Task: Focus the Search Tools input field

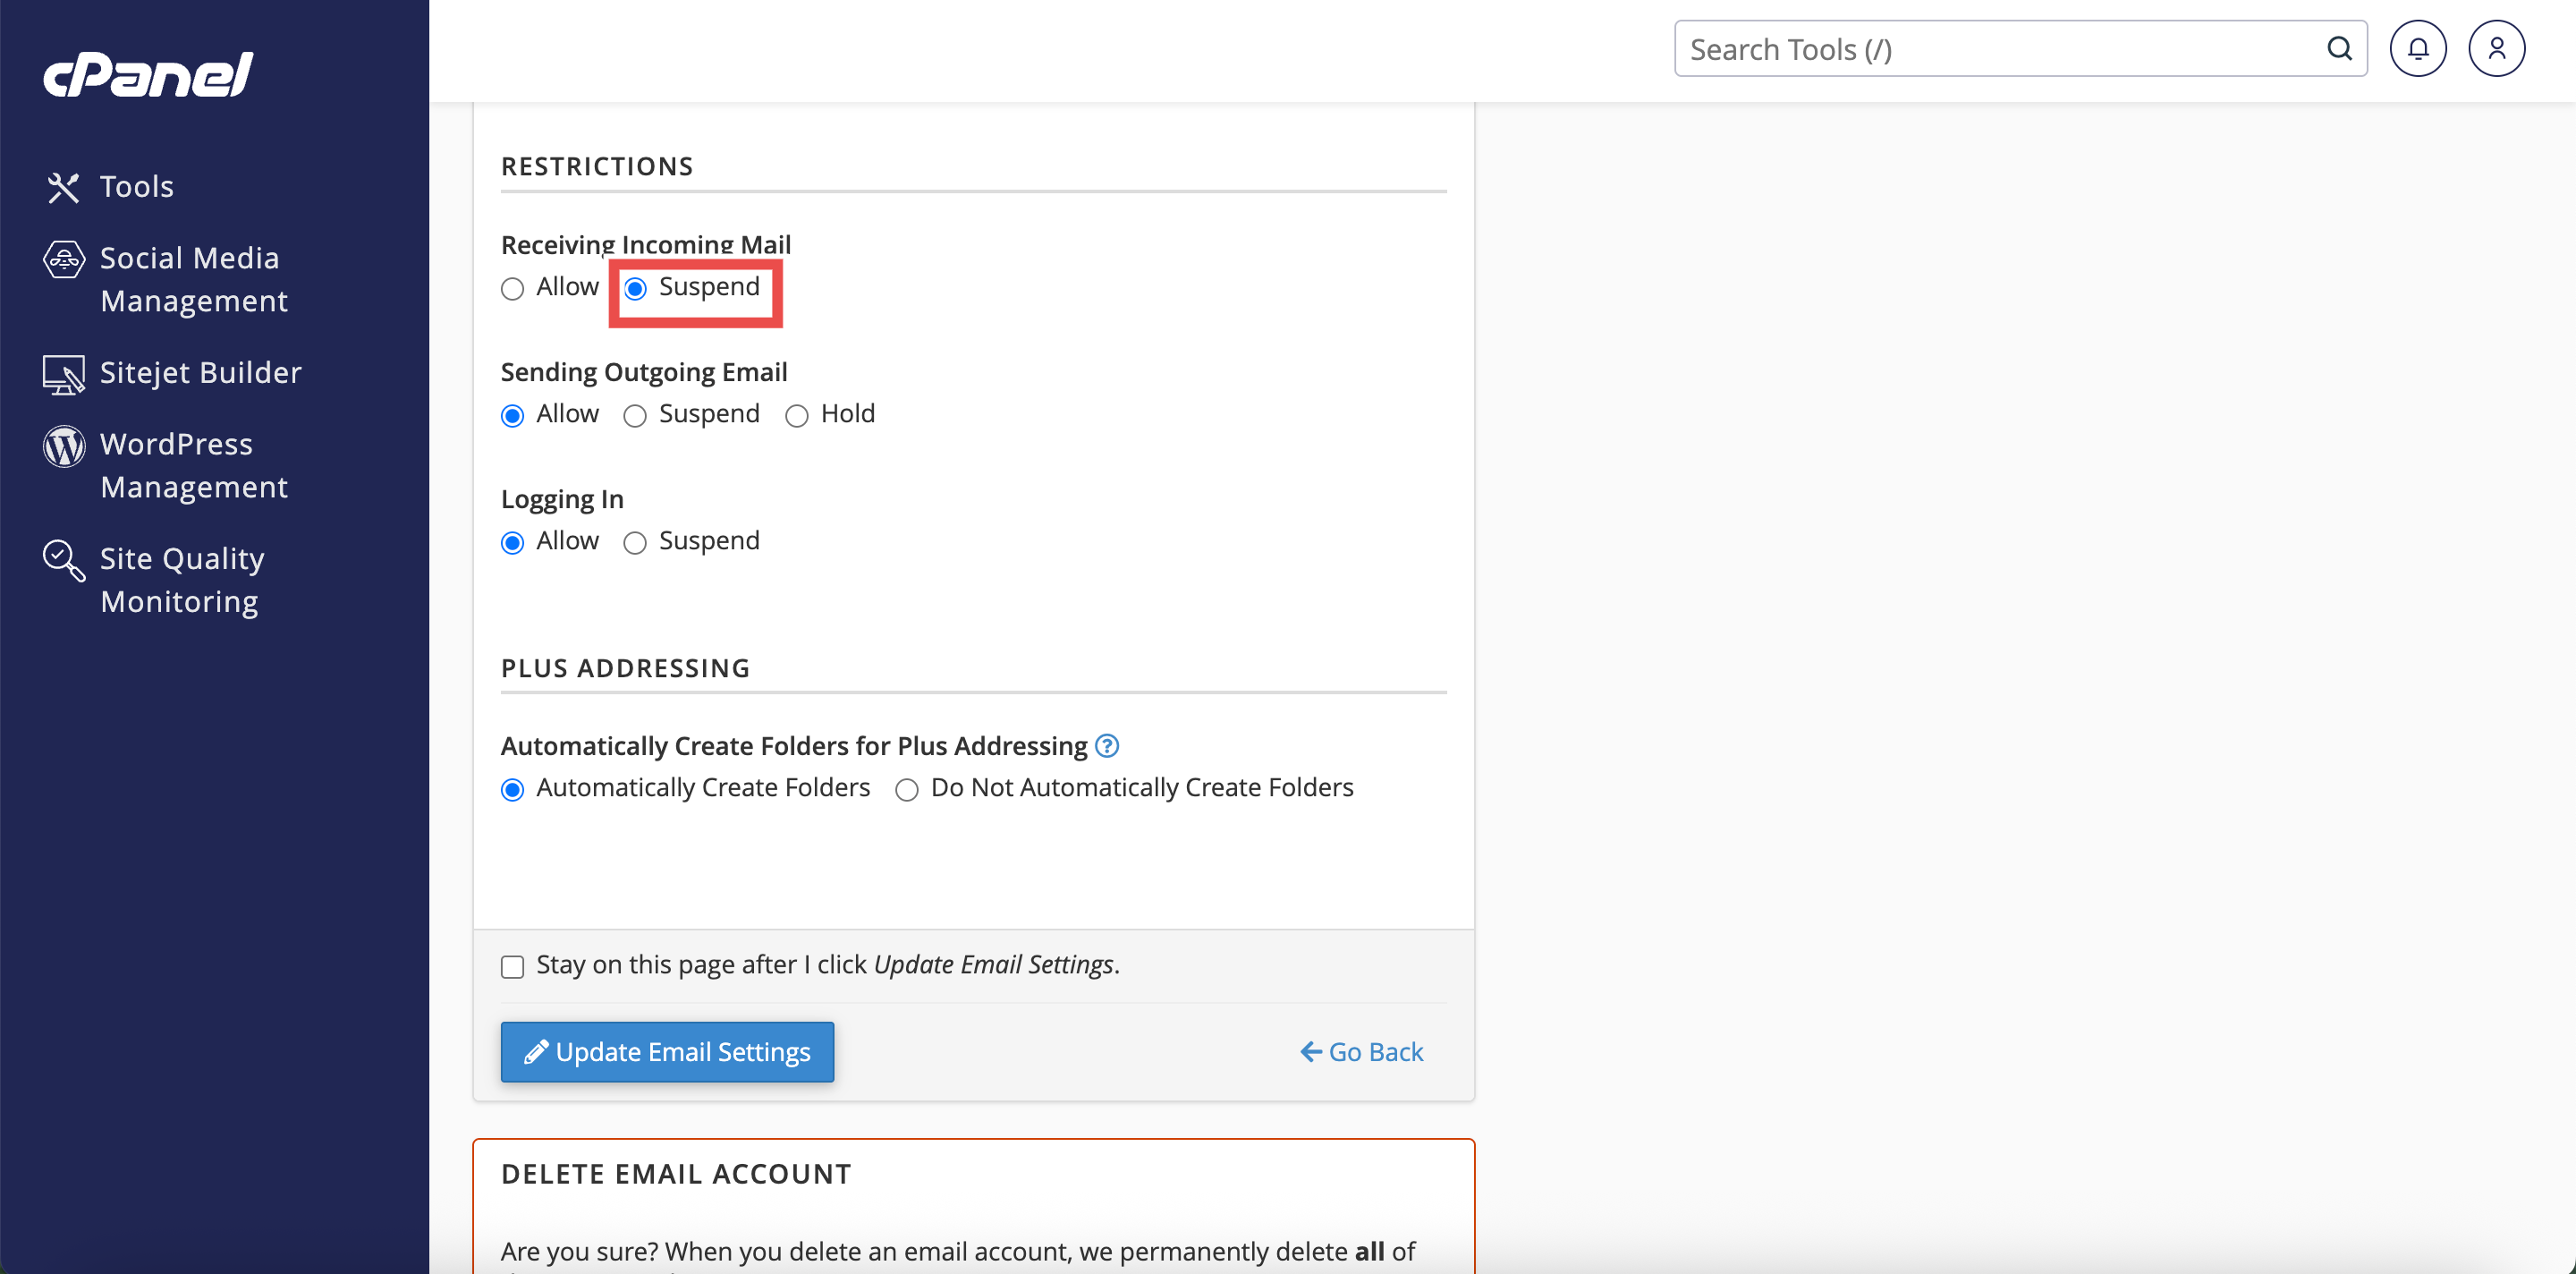Action: pos(2000,49)
